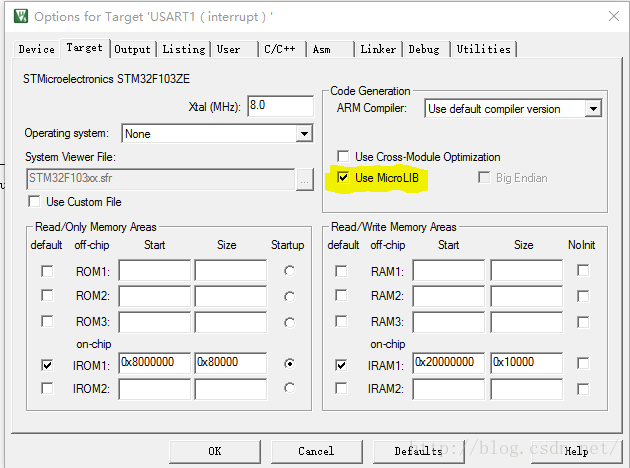Click the Xtal (MHz) input field
630x468 pixels.
280,106
